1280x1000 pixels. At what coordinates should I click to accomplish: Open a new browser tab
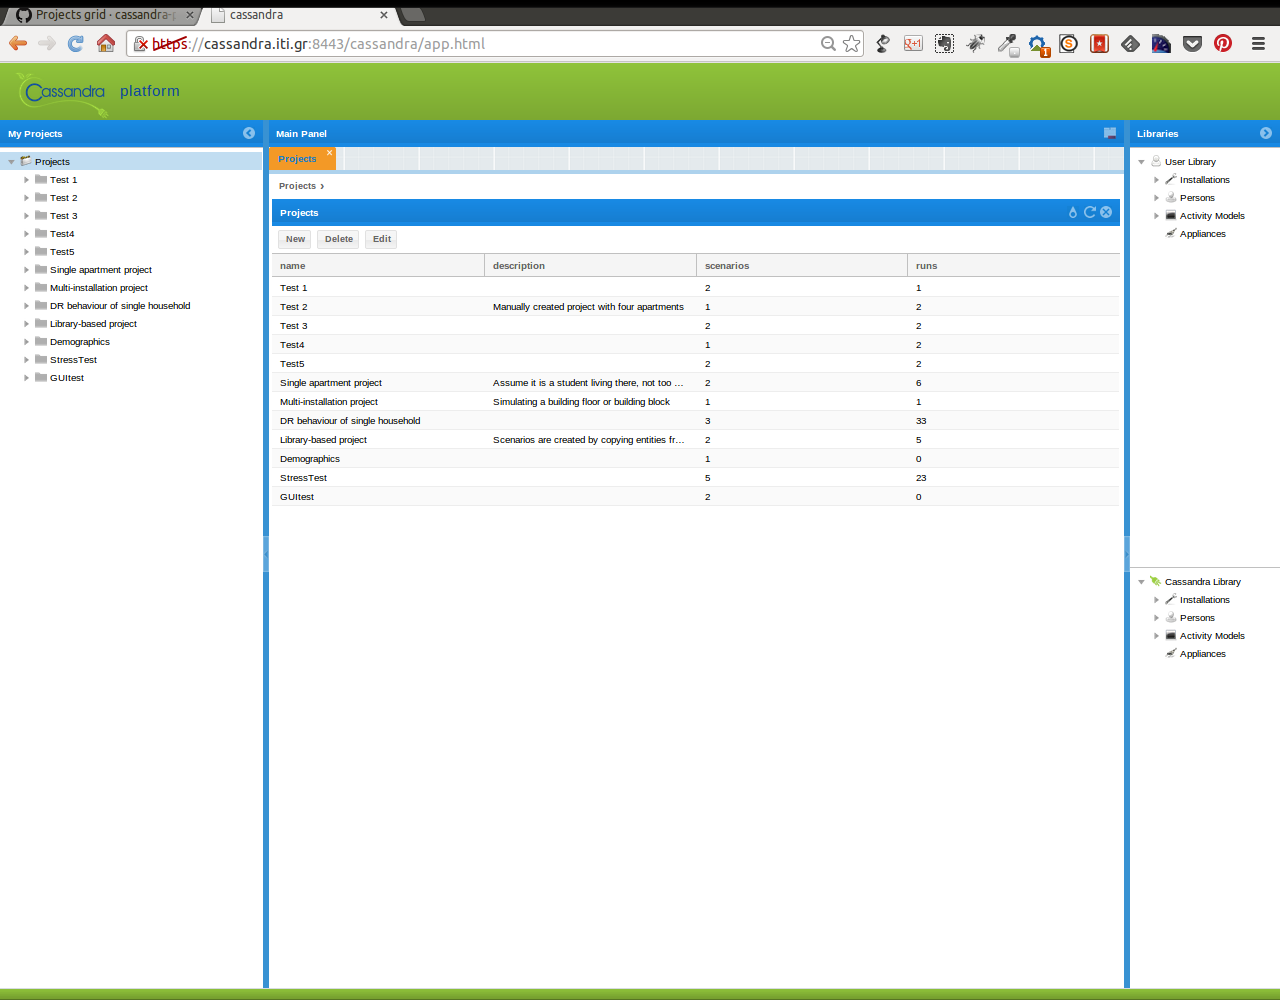click(x=413, y=15)
